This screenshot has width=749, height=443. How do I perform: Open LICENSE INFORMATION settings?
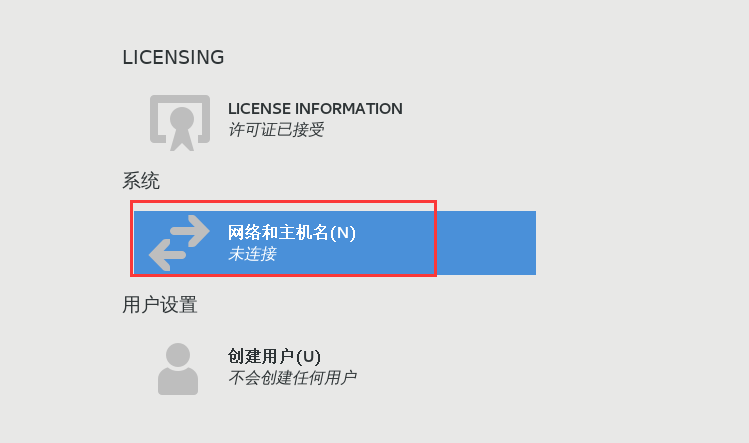pos(315,109)
